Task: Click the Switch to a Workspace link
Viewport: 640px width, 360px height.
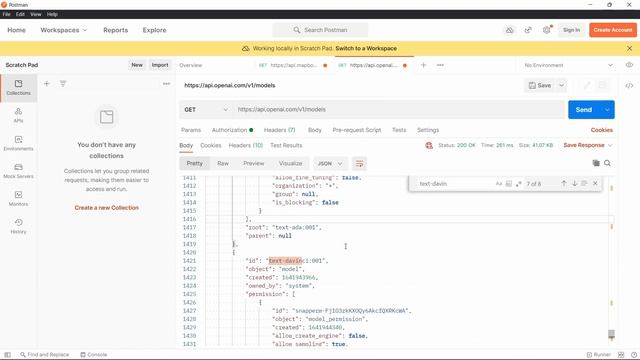Action: click(366, 48)
